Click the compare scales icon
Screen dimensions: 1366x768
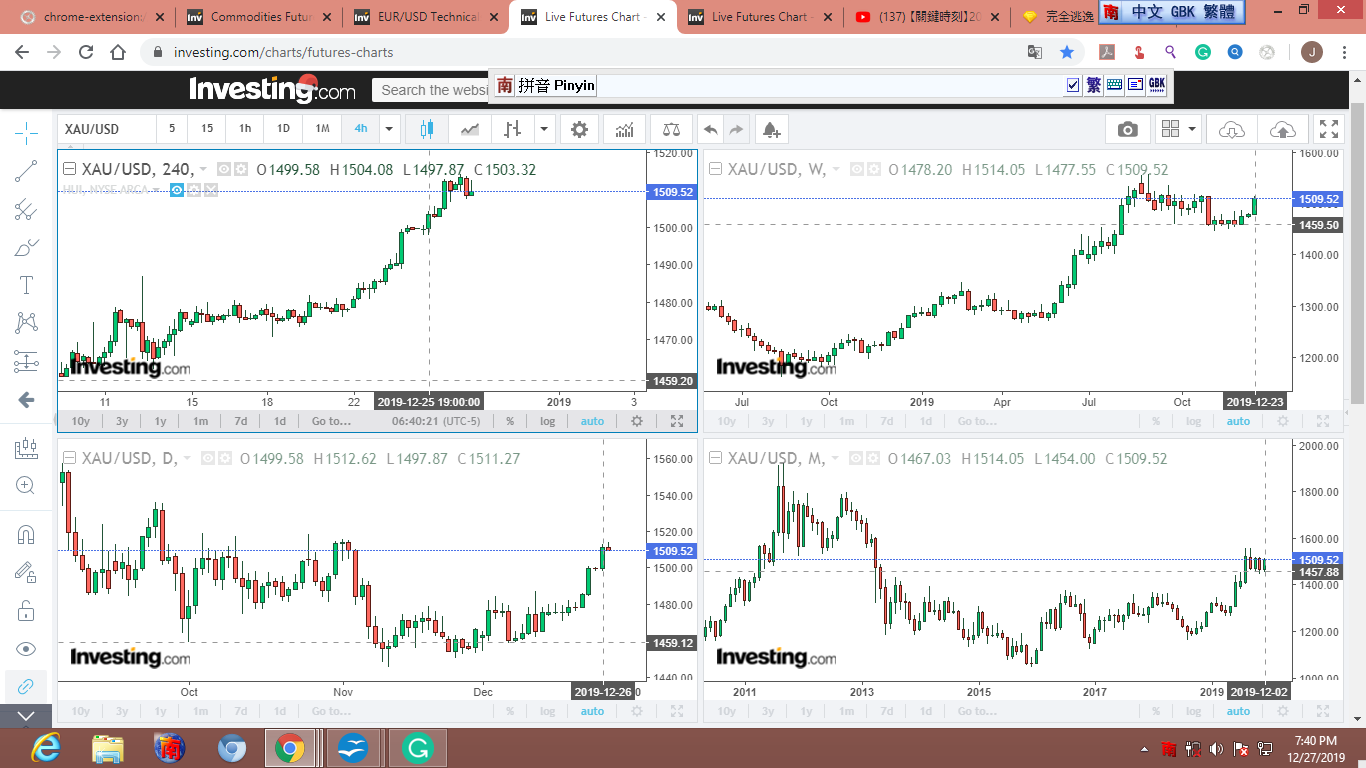click(671, 129)
